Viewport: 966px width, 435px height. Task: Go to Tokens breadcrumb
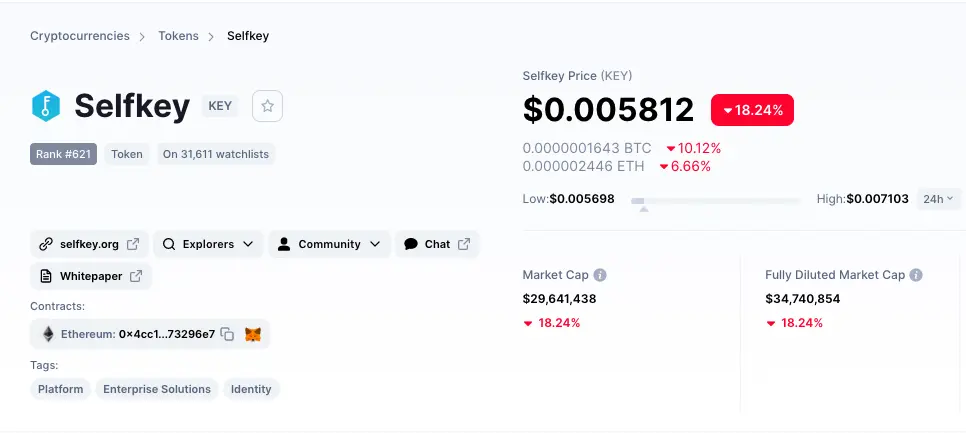(x=179, y=36)
